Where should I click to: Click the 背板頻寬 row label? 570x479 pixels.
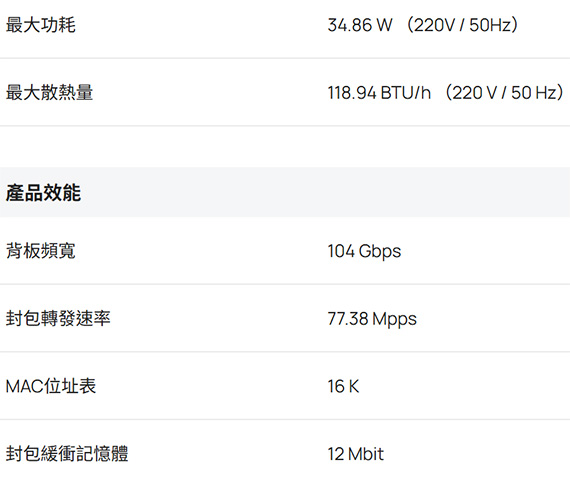(x=41, y=251)
